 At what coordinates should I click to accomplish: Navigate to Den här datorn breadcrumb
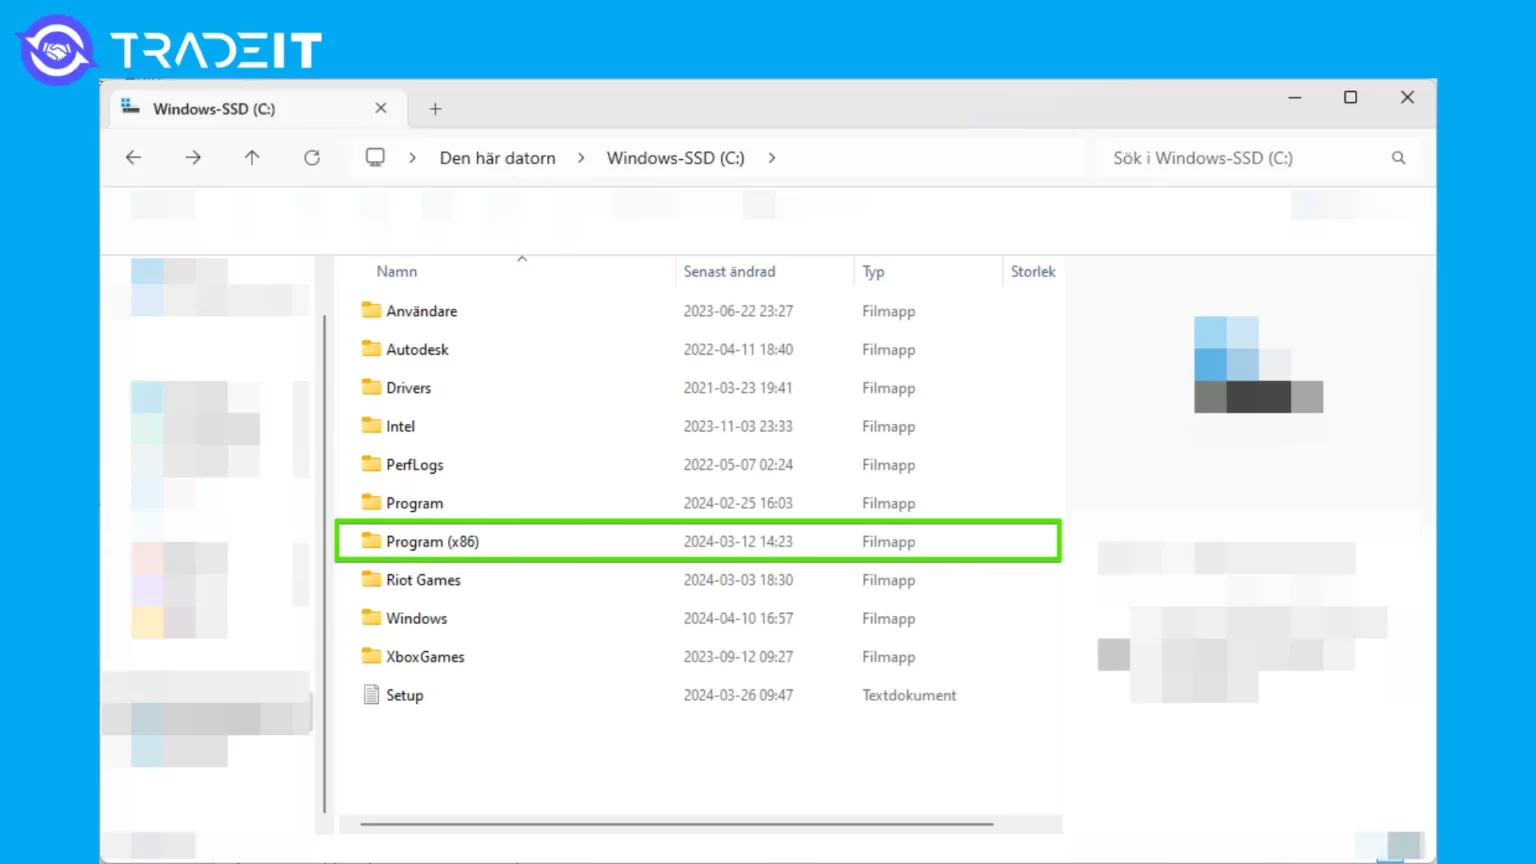click(x=497, y=158)
